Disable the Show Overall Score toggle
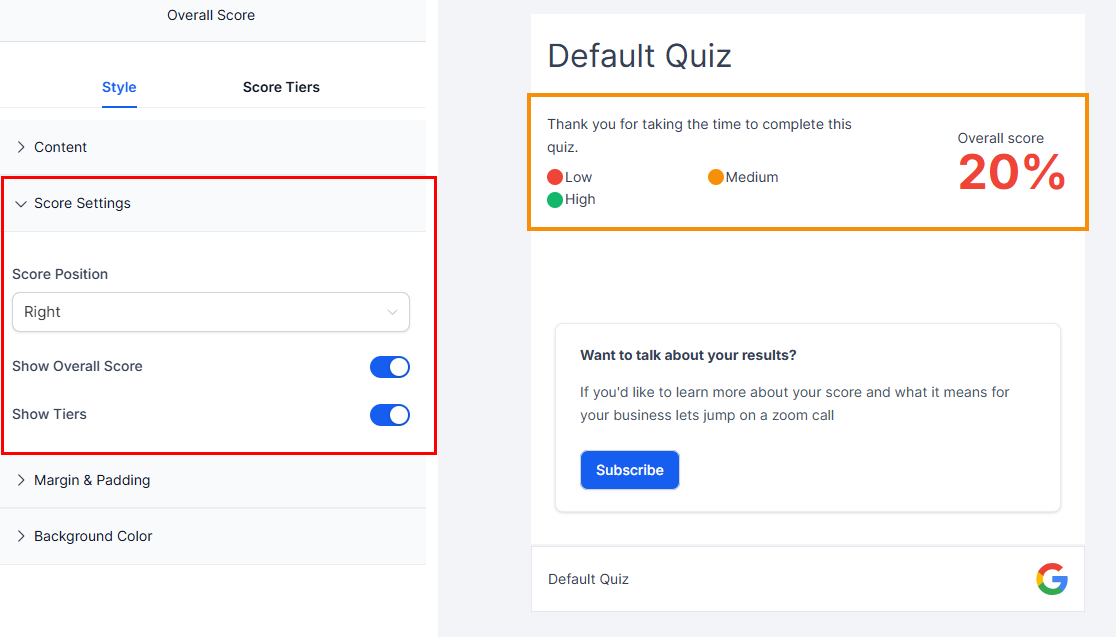 390,367
